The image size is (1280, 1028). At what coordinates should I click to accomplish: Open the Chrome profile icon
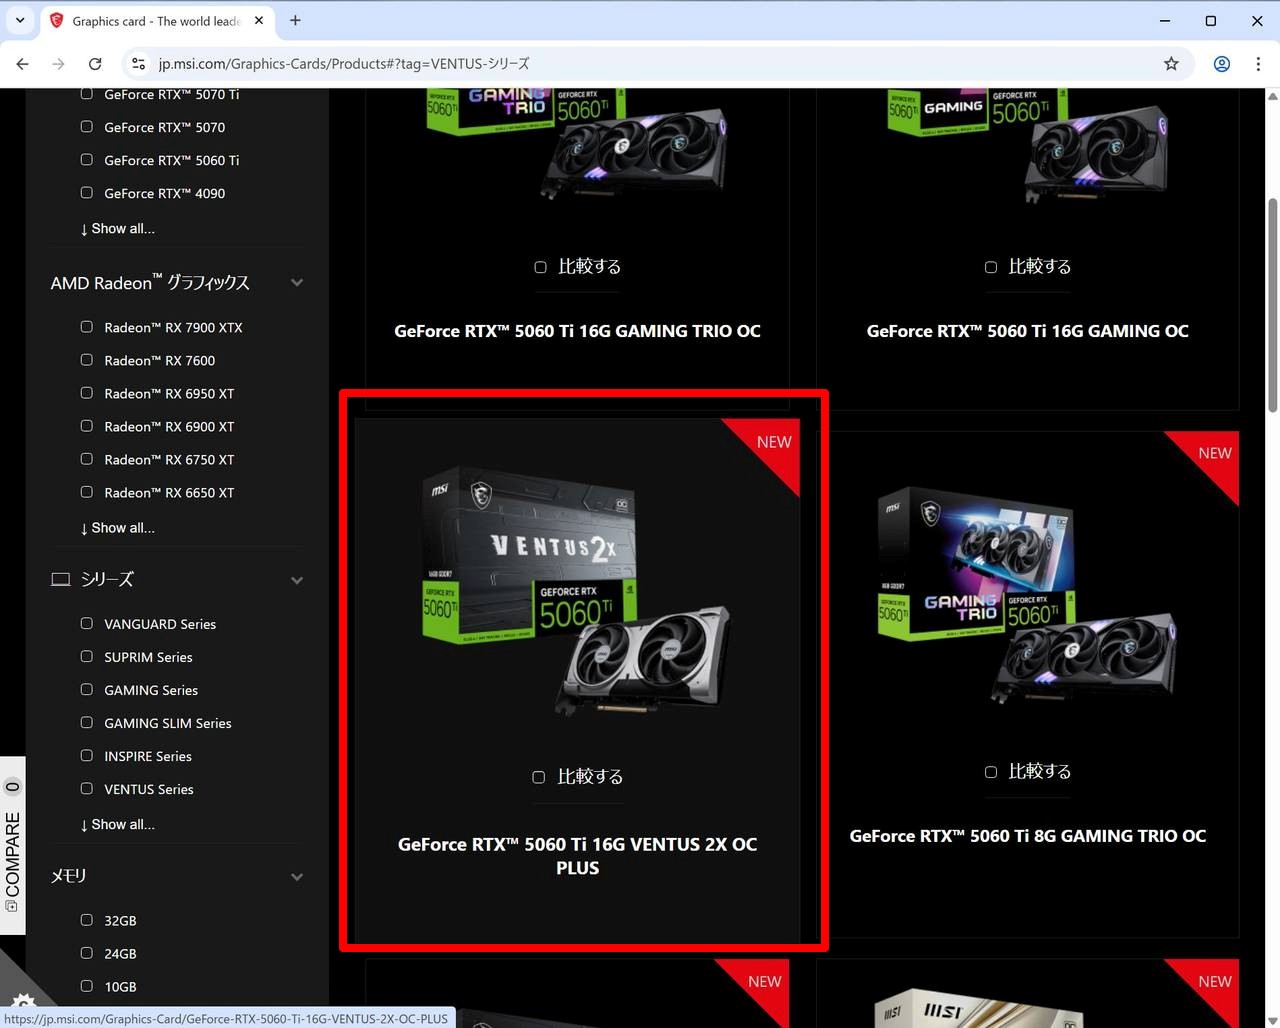point(1222,64)
